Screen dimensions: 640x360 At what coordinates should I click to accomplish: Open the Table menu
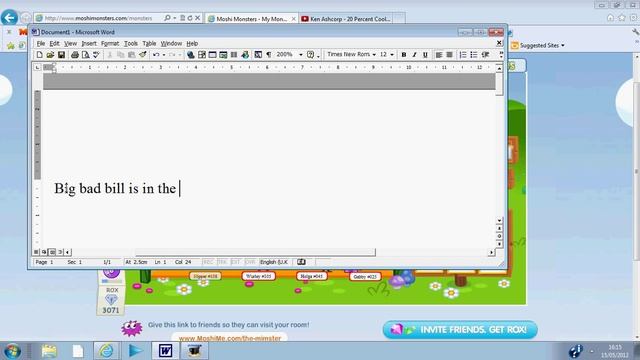pos(149,43)
